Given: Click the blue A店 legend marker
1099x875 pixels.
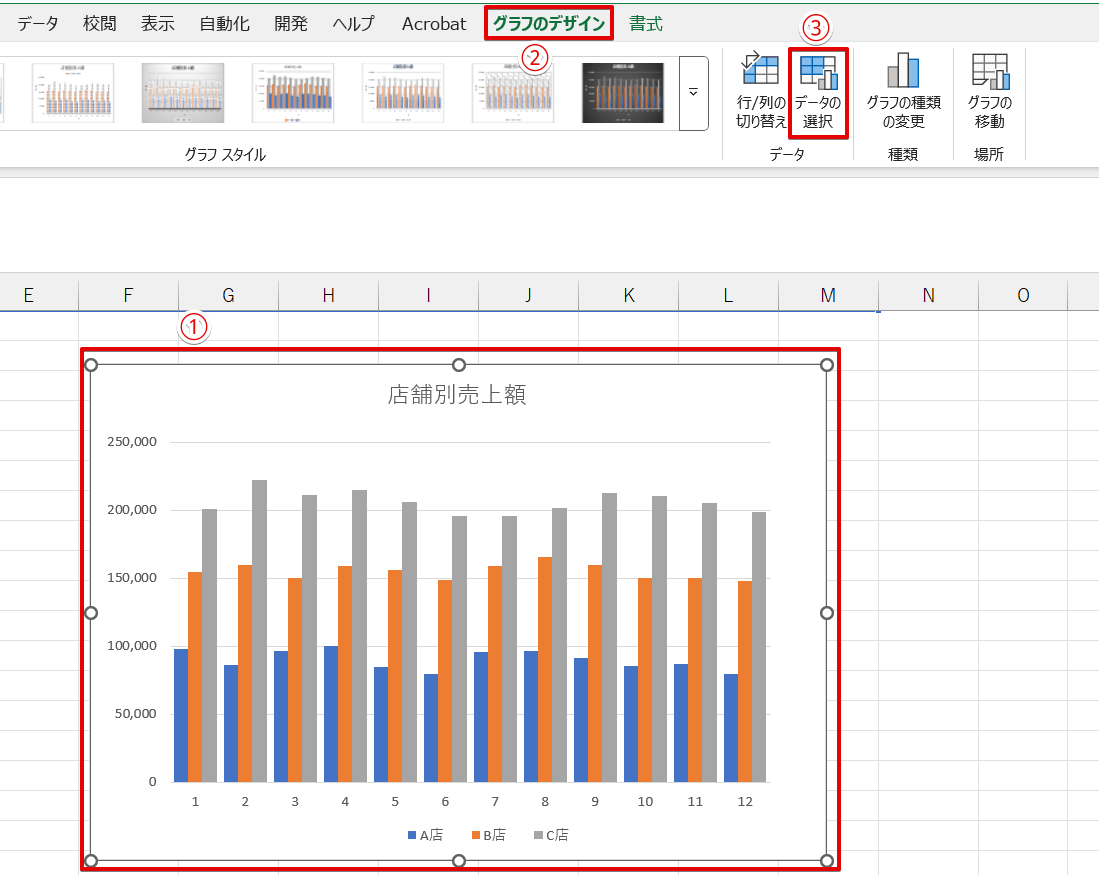Looking at the screenshot, I should 412,835.
